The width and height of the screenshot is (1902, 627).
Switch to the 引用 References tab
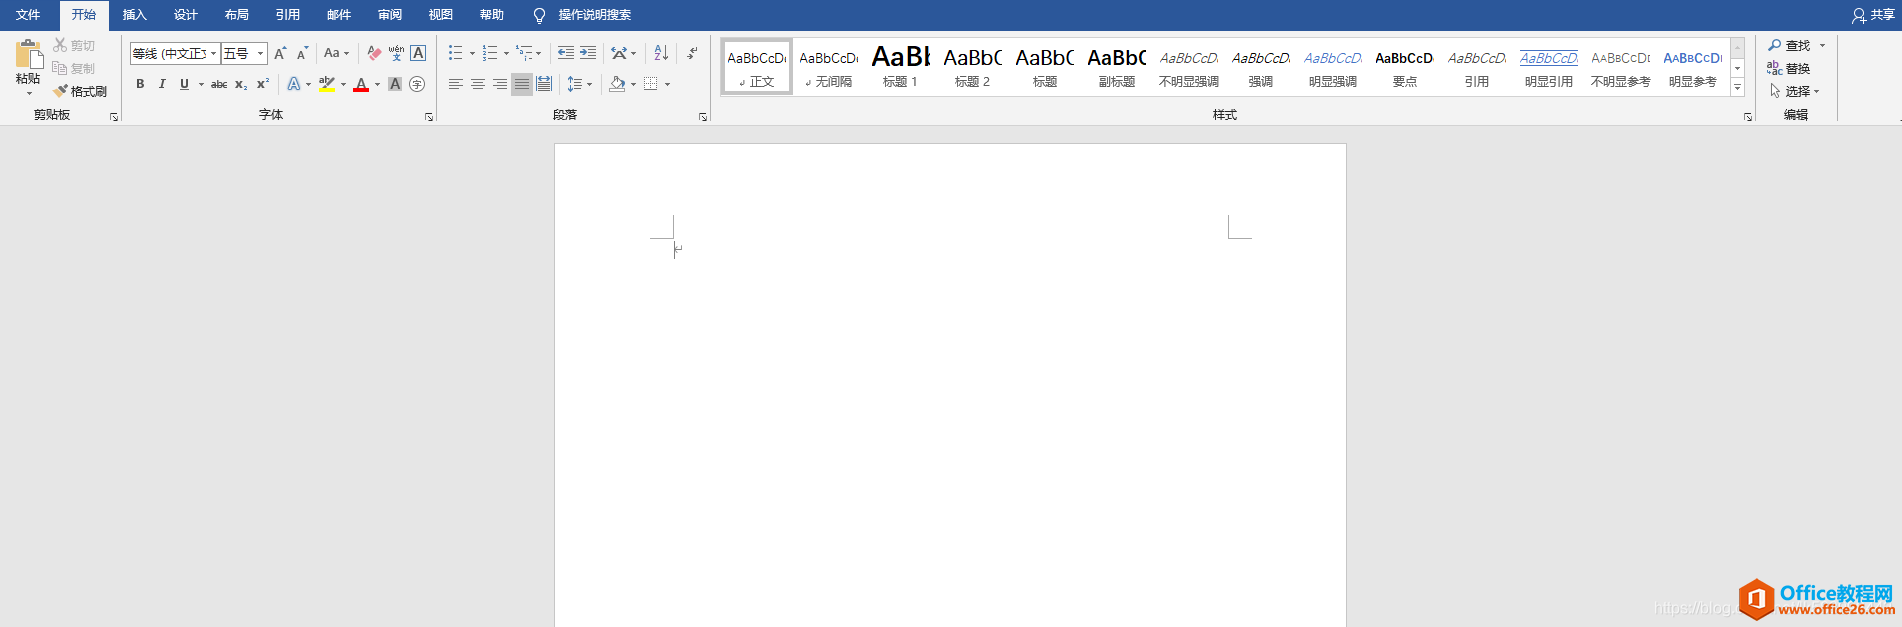click(x=288, y=15)
